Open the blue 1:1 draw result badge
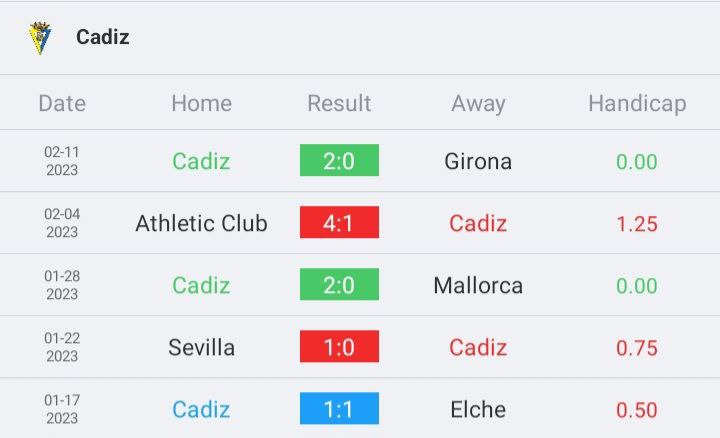The height and width of the screenshot is (438, 720). pyautogui.click(x=339, y=408)
